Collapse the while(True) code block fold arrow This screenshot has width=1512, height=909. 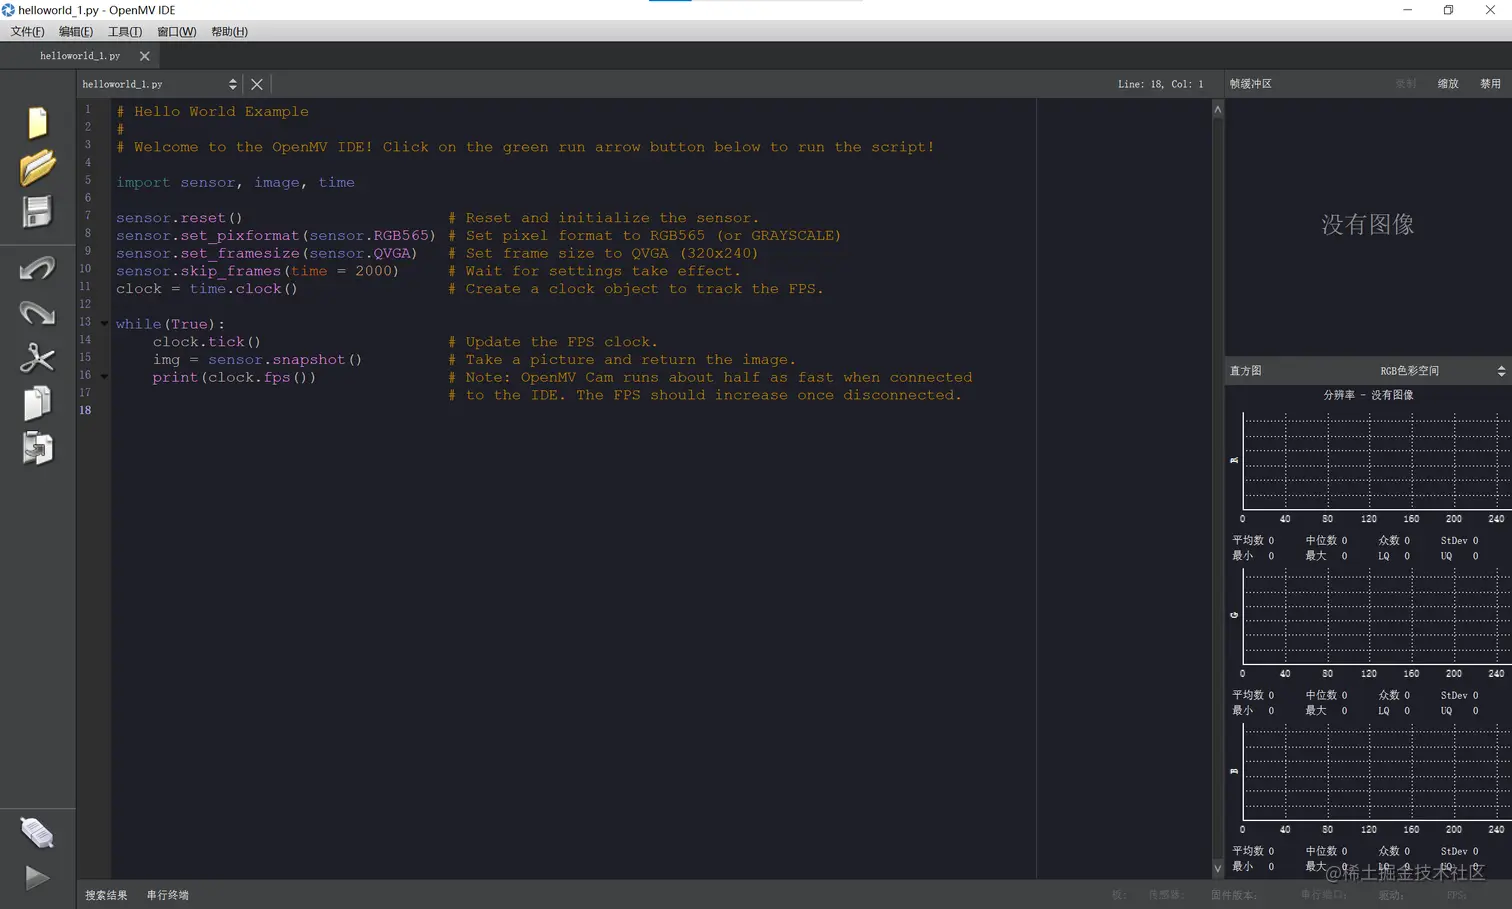pos(104,324)
